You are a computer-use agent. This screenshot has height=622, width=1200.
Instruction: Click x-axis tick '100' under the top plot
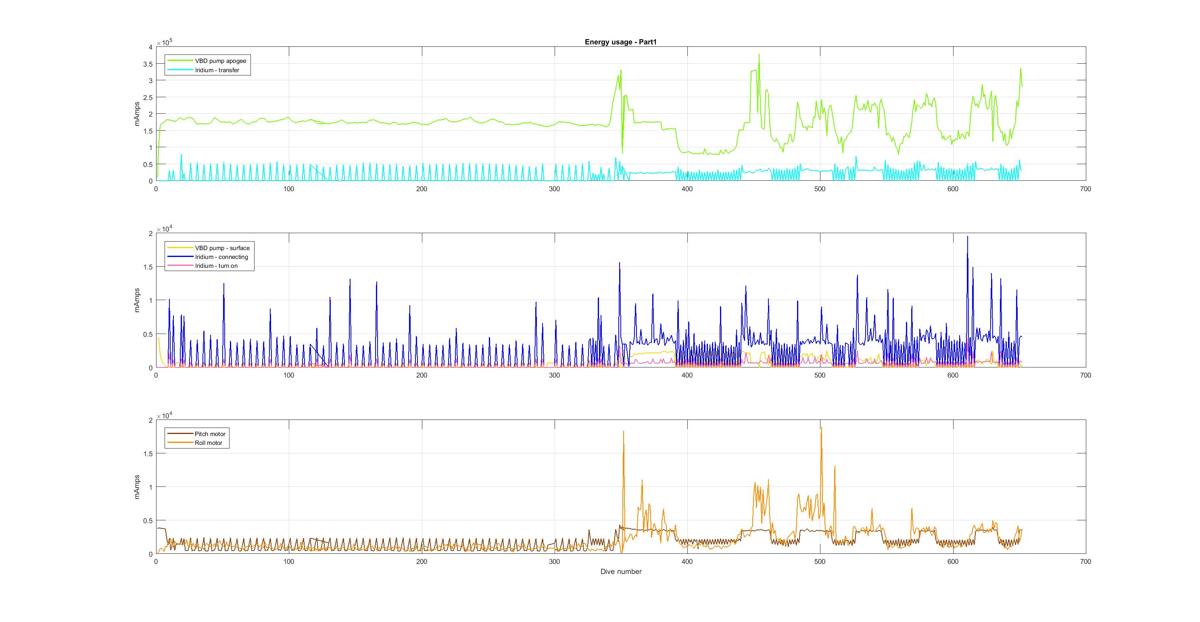point(288,188)
